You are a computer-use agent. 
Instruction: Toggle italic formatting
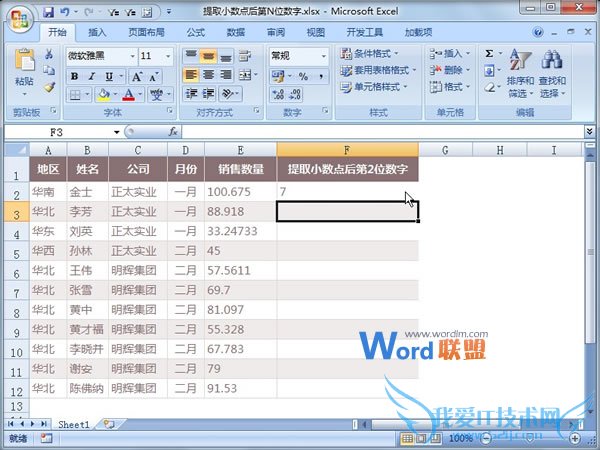point(92,77)
